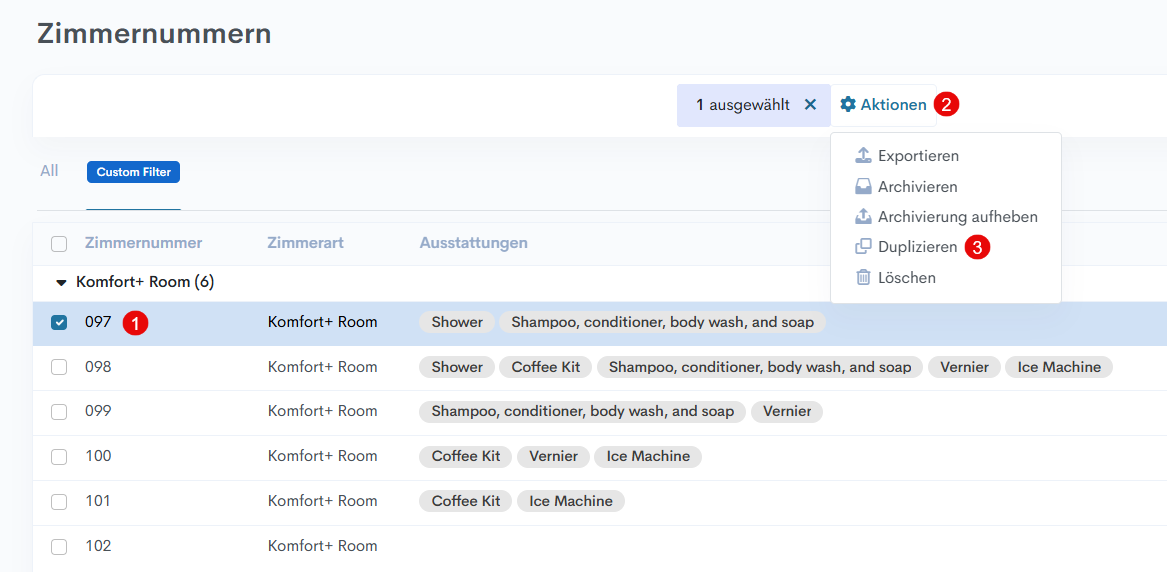Image resolution: width=1167 pixels, height=572 pixels.
Task: Switch to the All tab
Action: point(49,171)
